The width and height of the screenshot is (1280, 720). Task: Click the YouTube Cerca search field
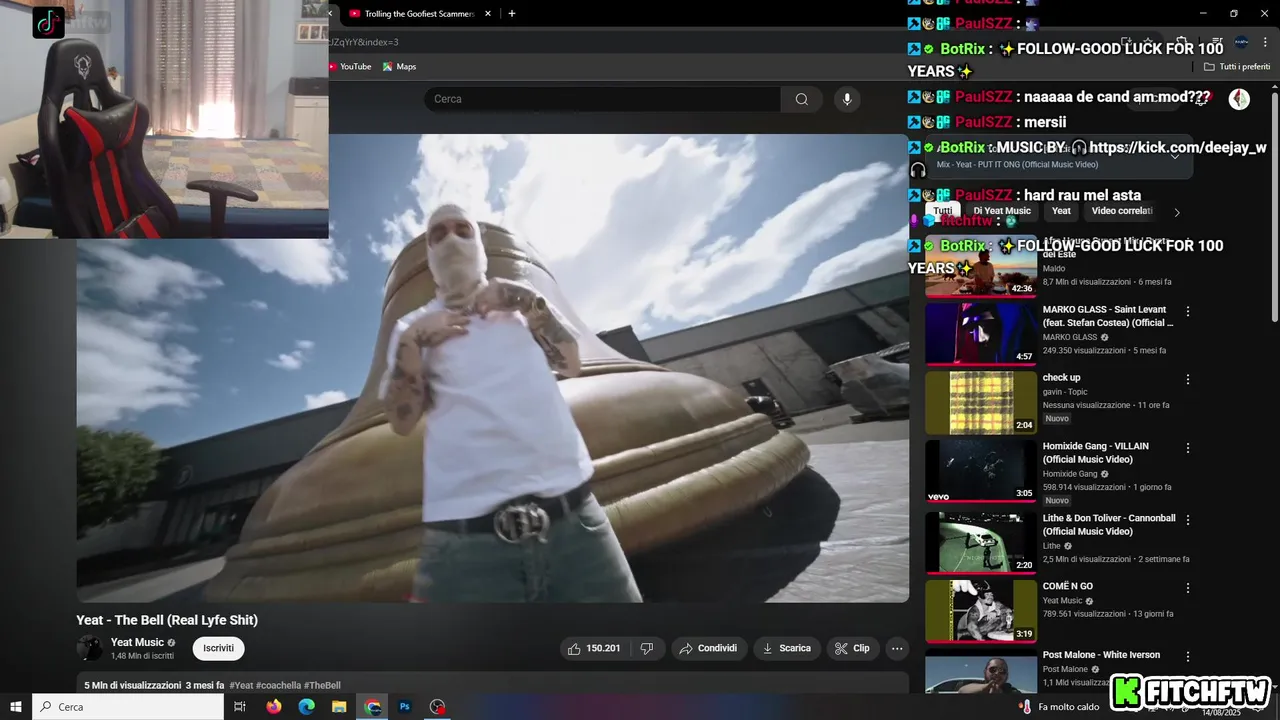[603, 99]
